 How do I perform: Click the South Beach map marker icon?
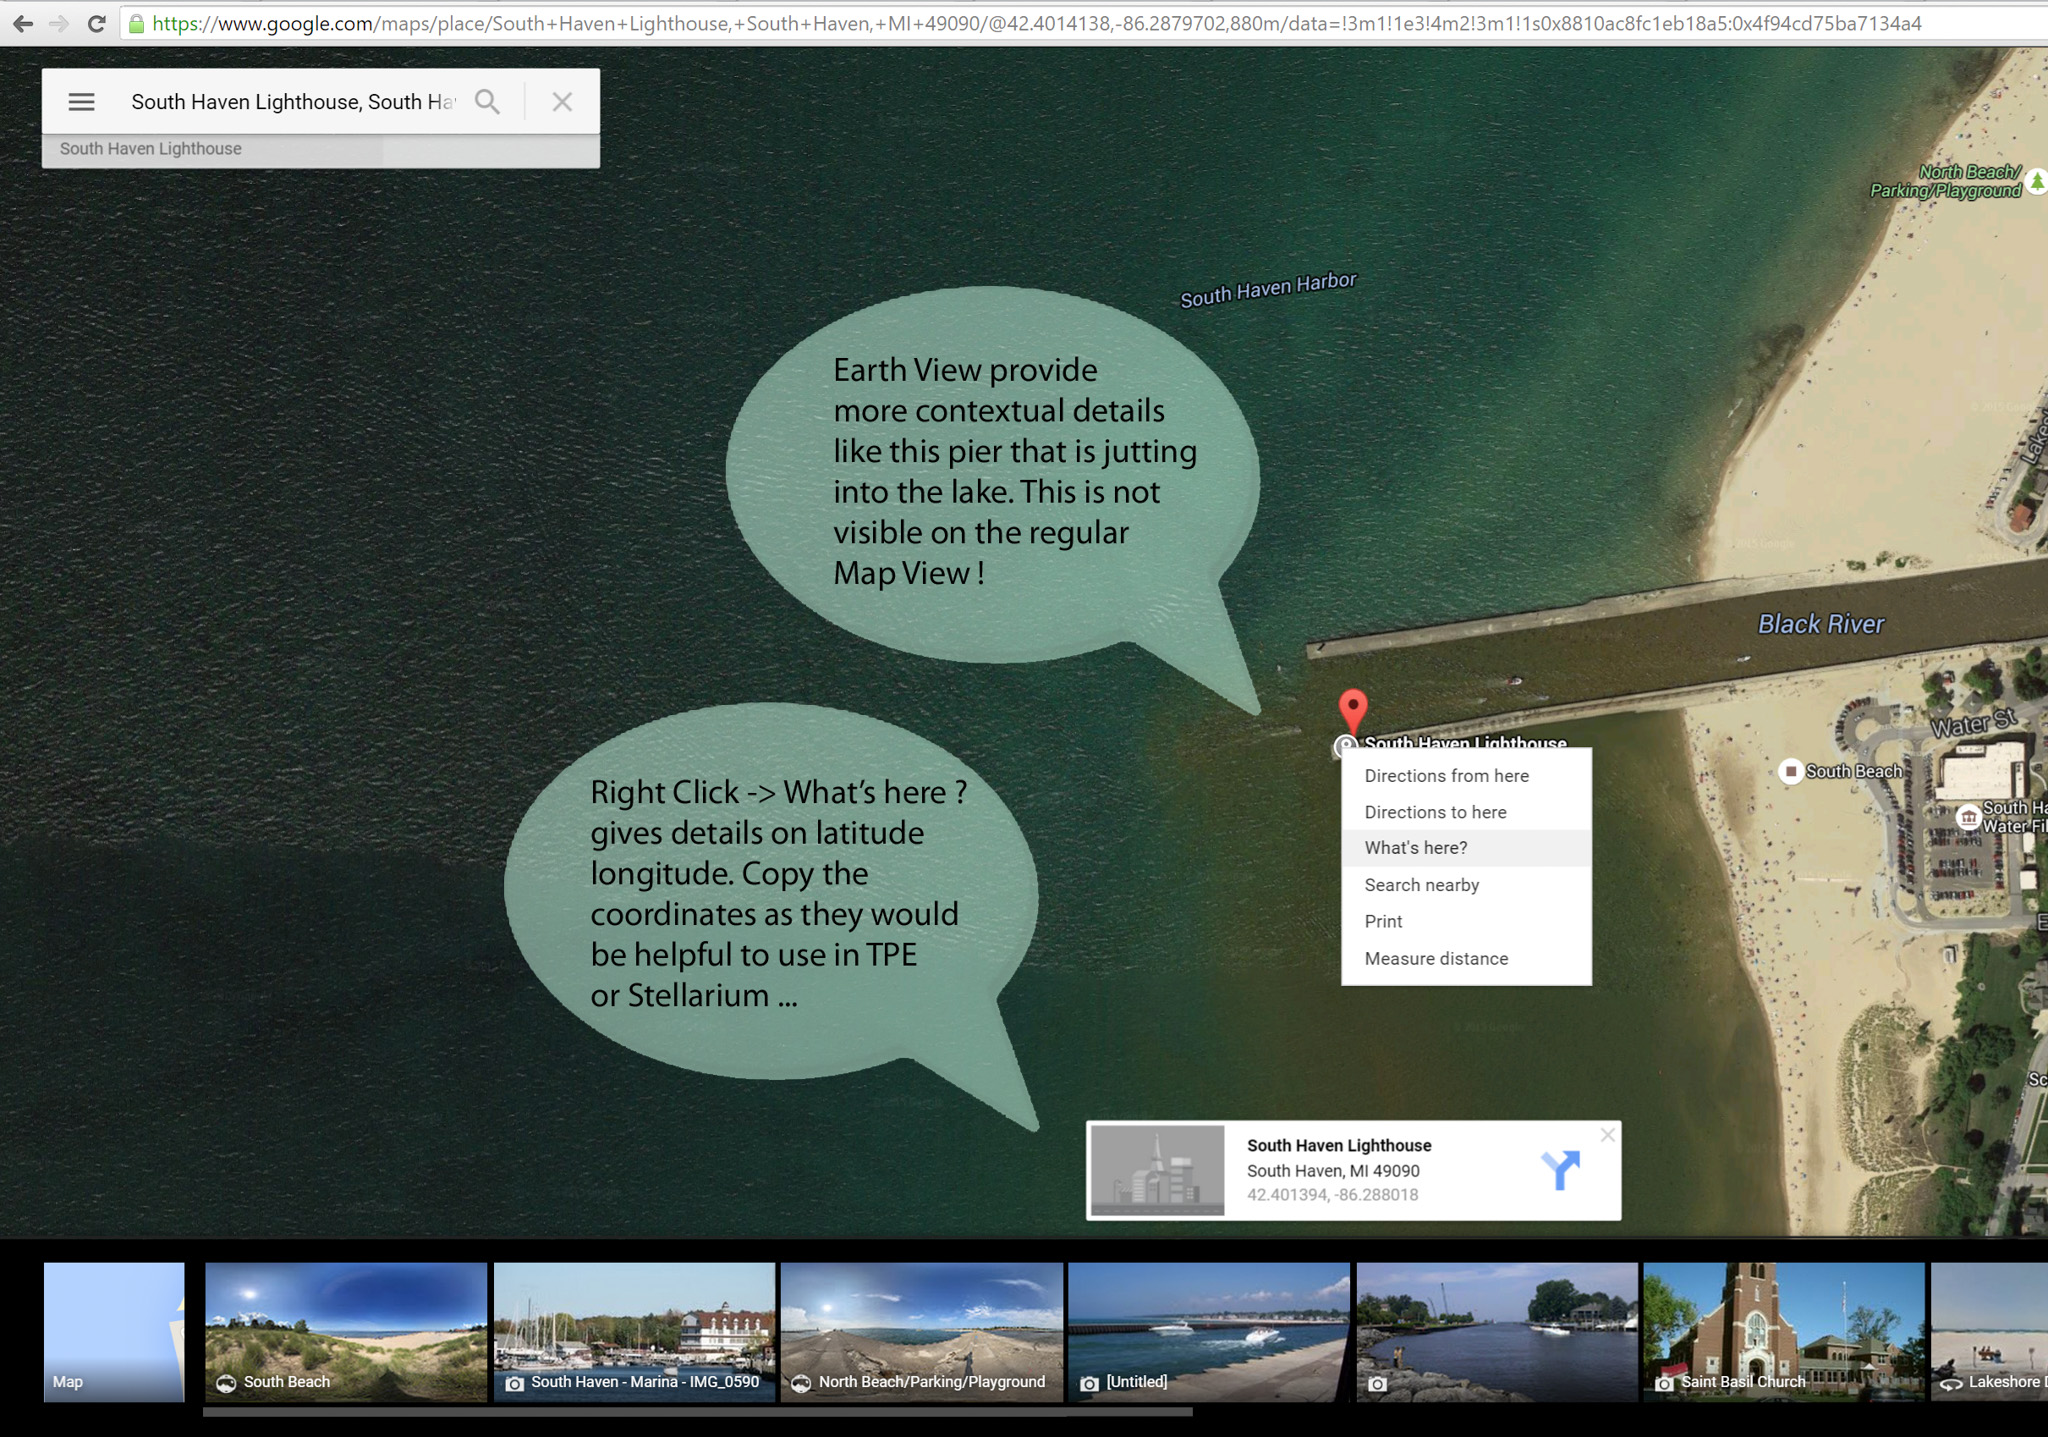click(1791, 771)
